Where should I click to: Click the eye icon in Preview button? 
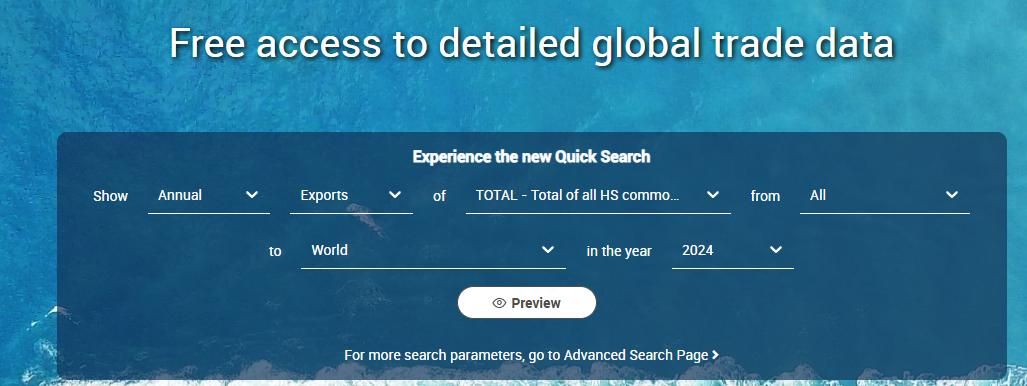pos(499,303)
